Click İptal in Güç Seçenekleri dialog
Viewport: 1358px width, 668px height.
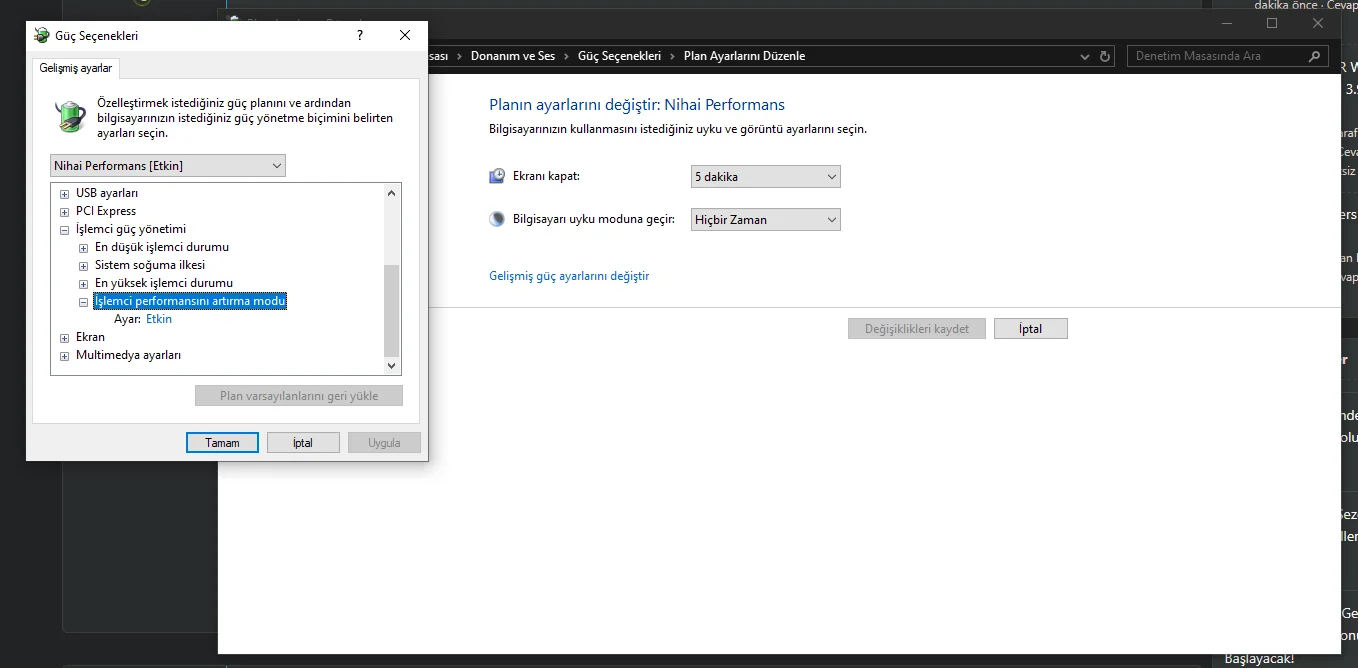tap(303, 442)
